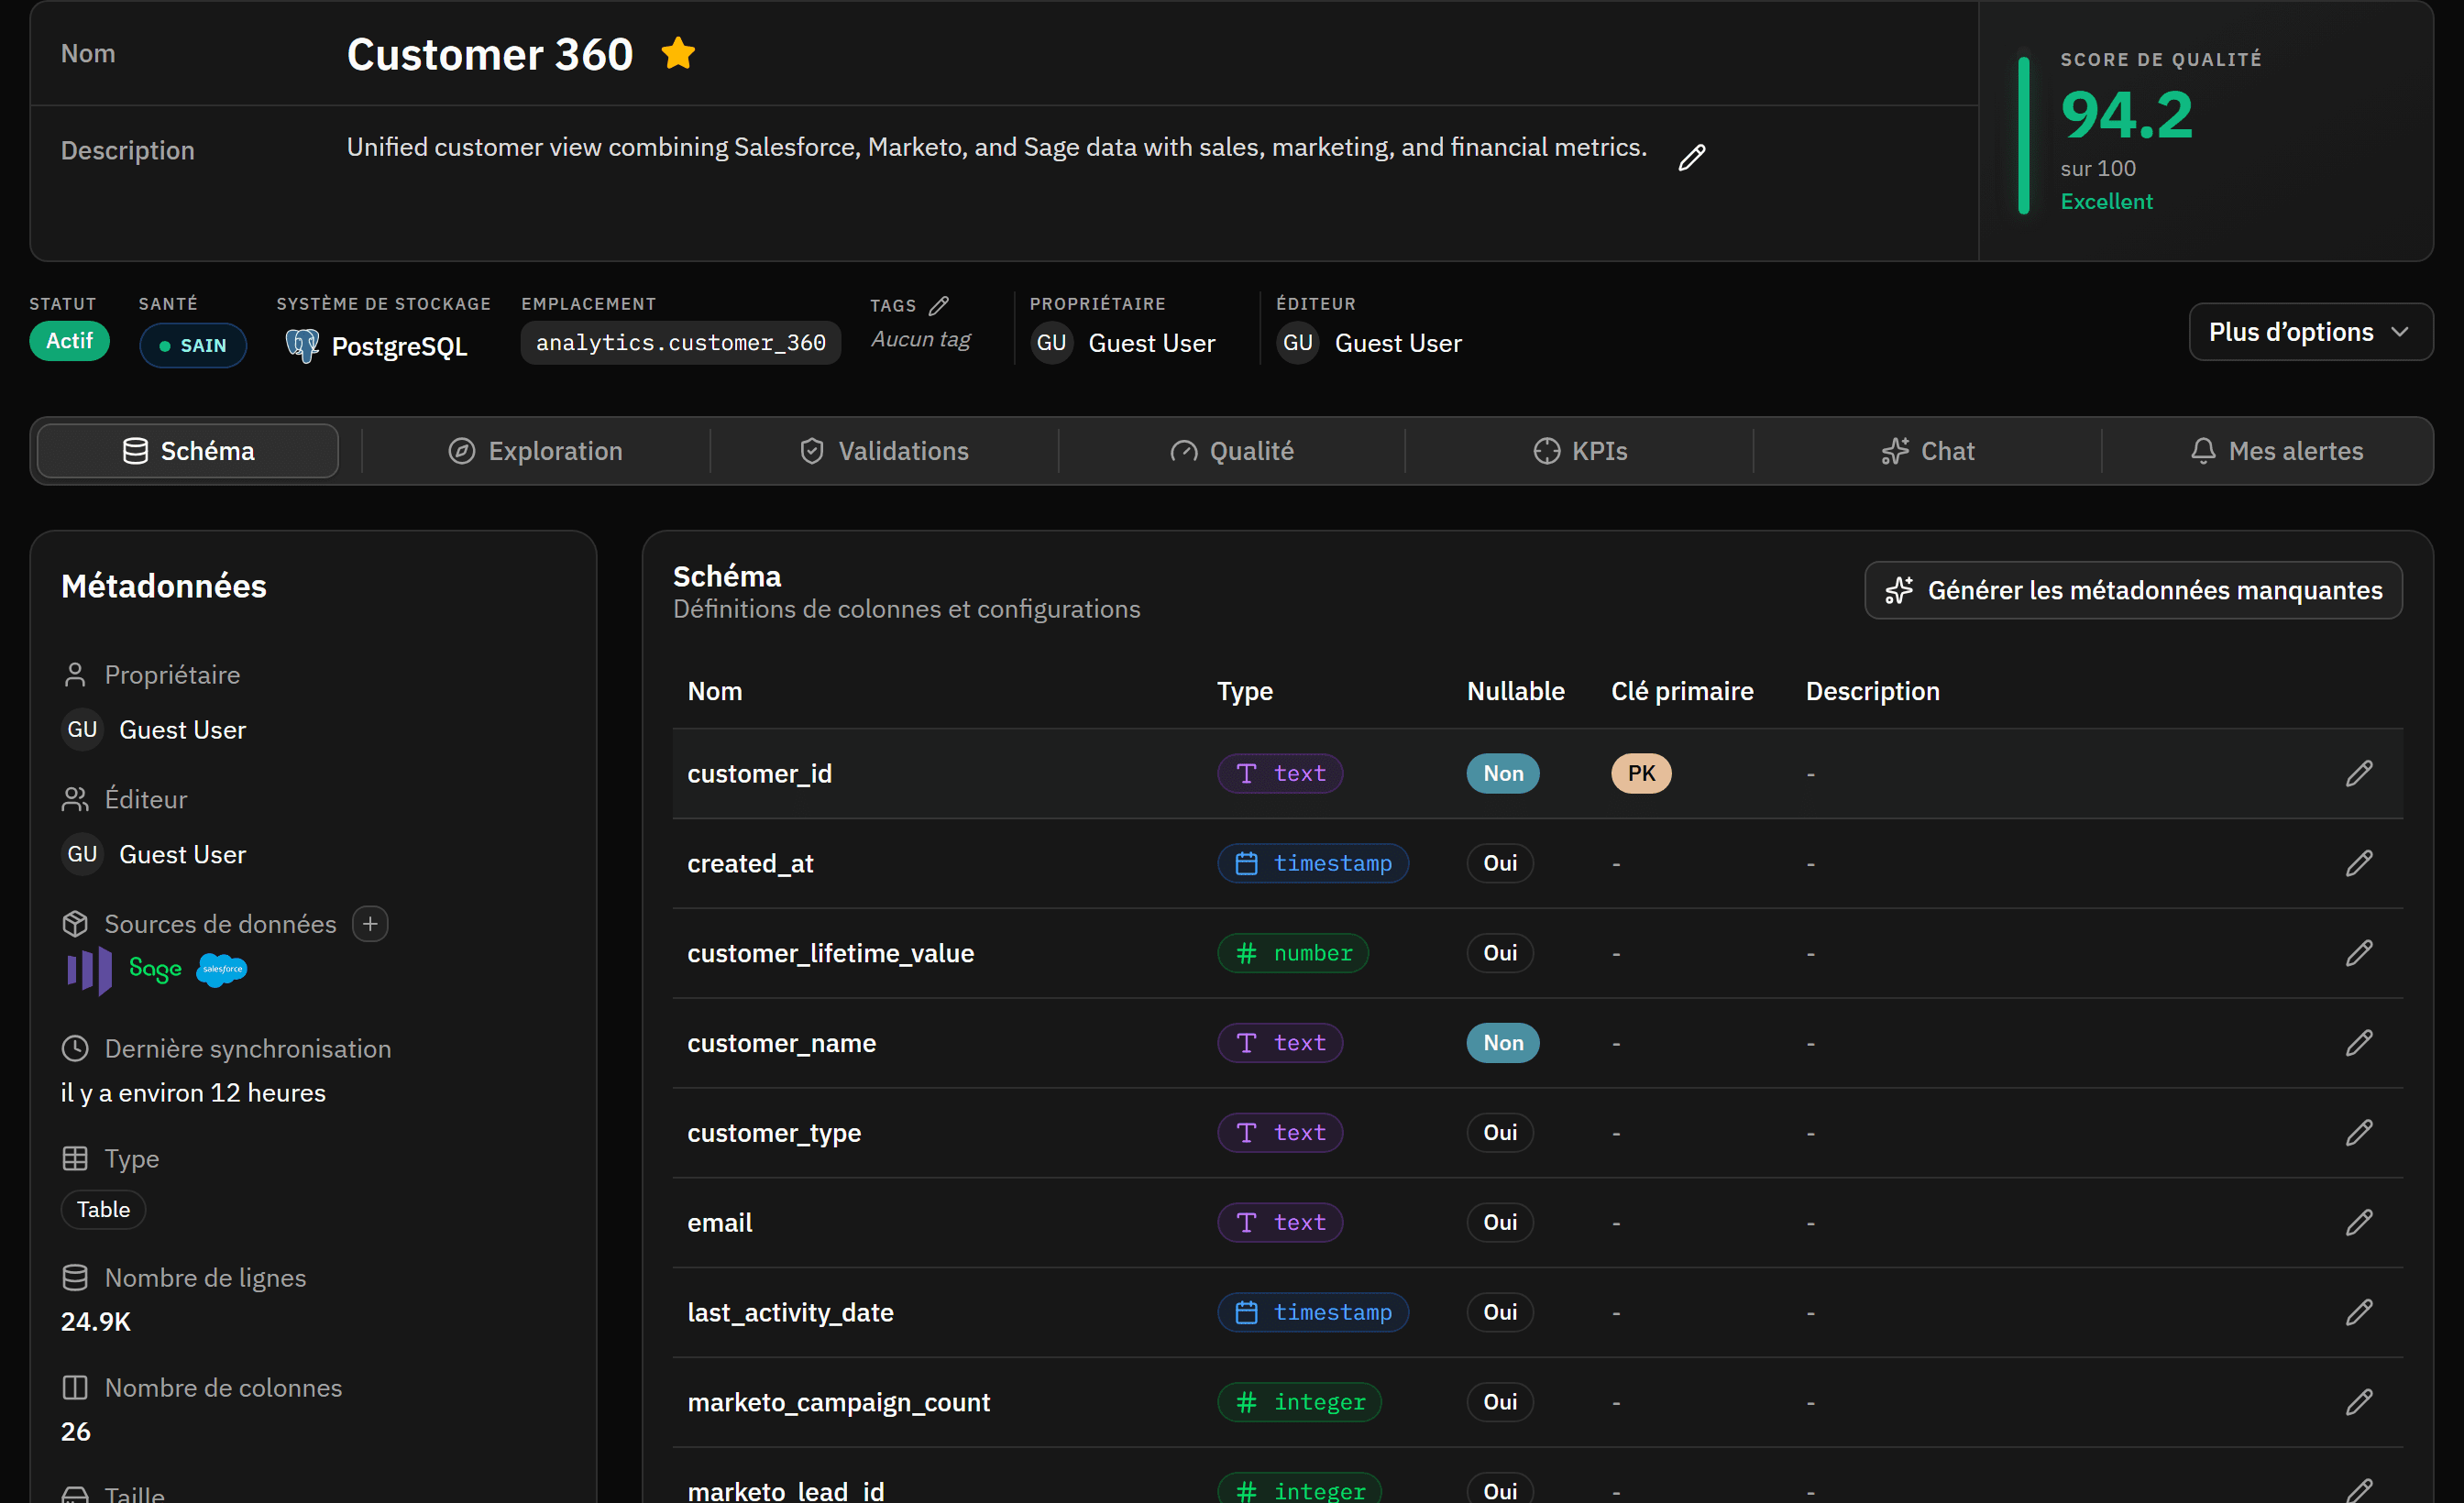
Task: Click the Table type chip
Action: pos(103,1210)
